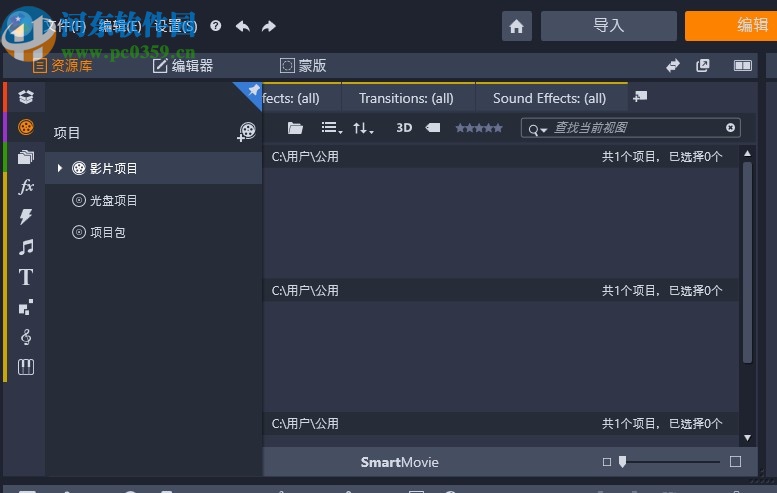This screenshot has width=777, height=493.
Task: Toggle the dual preview layout icon
Action: tap(742, 65)
